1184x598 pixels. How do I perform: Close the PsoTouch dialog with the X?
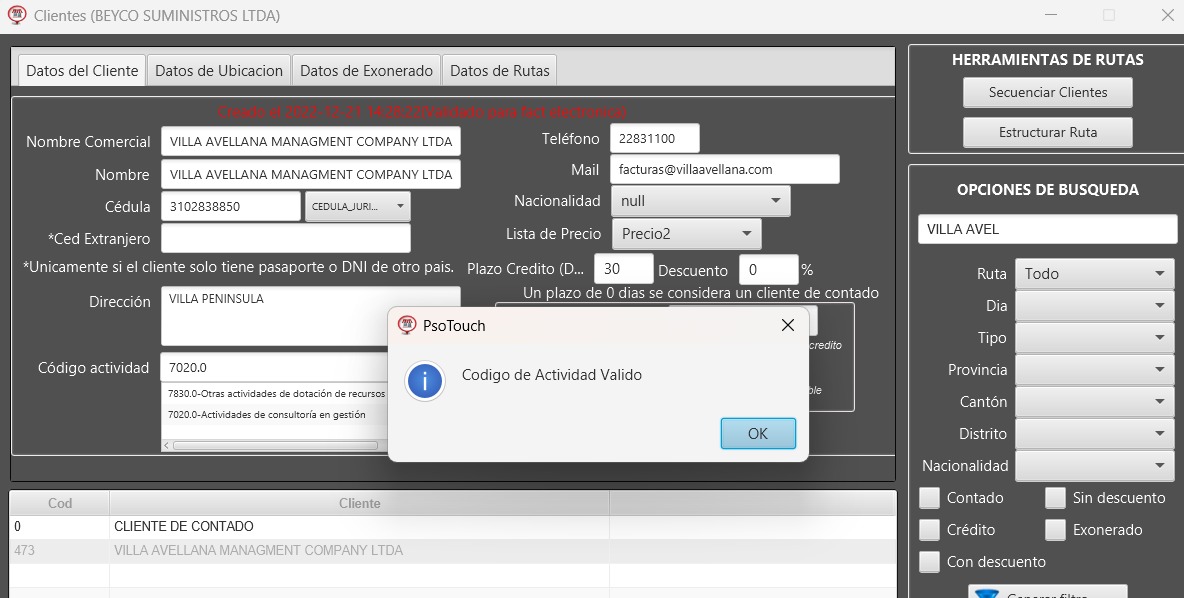787,325
